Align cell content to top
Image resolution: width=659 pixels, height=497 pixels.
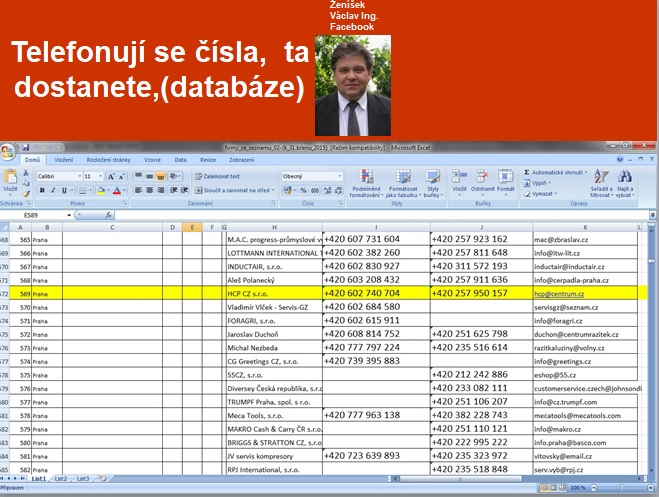[138, 176]
